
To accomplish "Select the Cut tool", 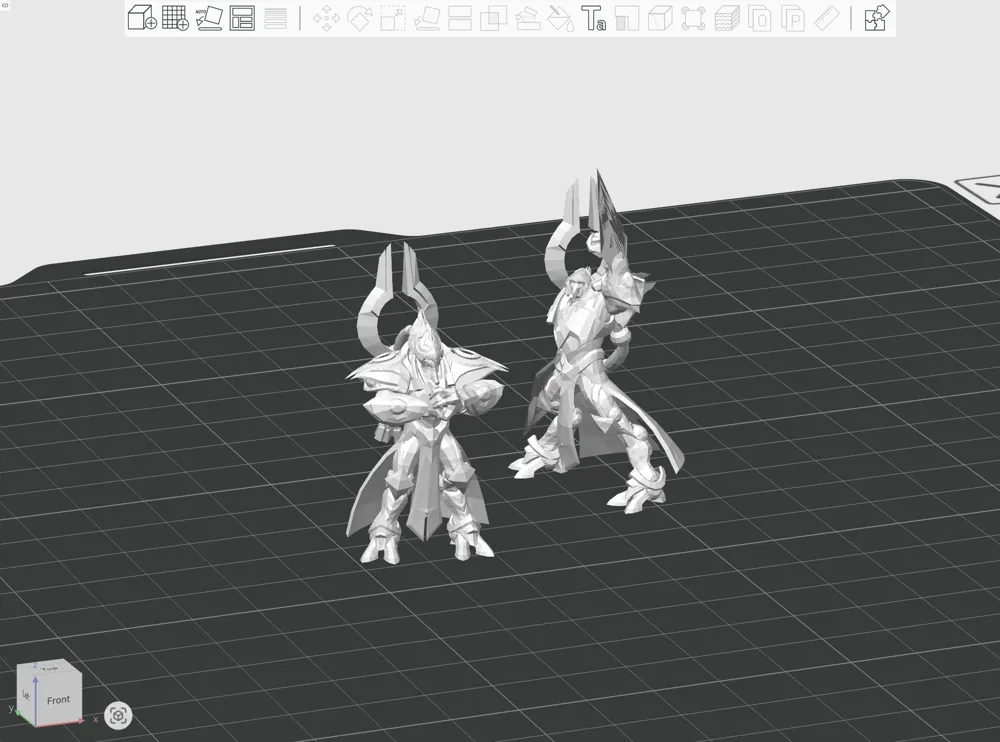I will pyautogui.click(x=460, y=18).
